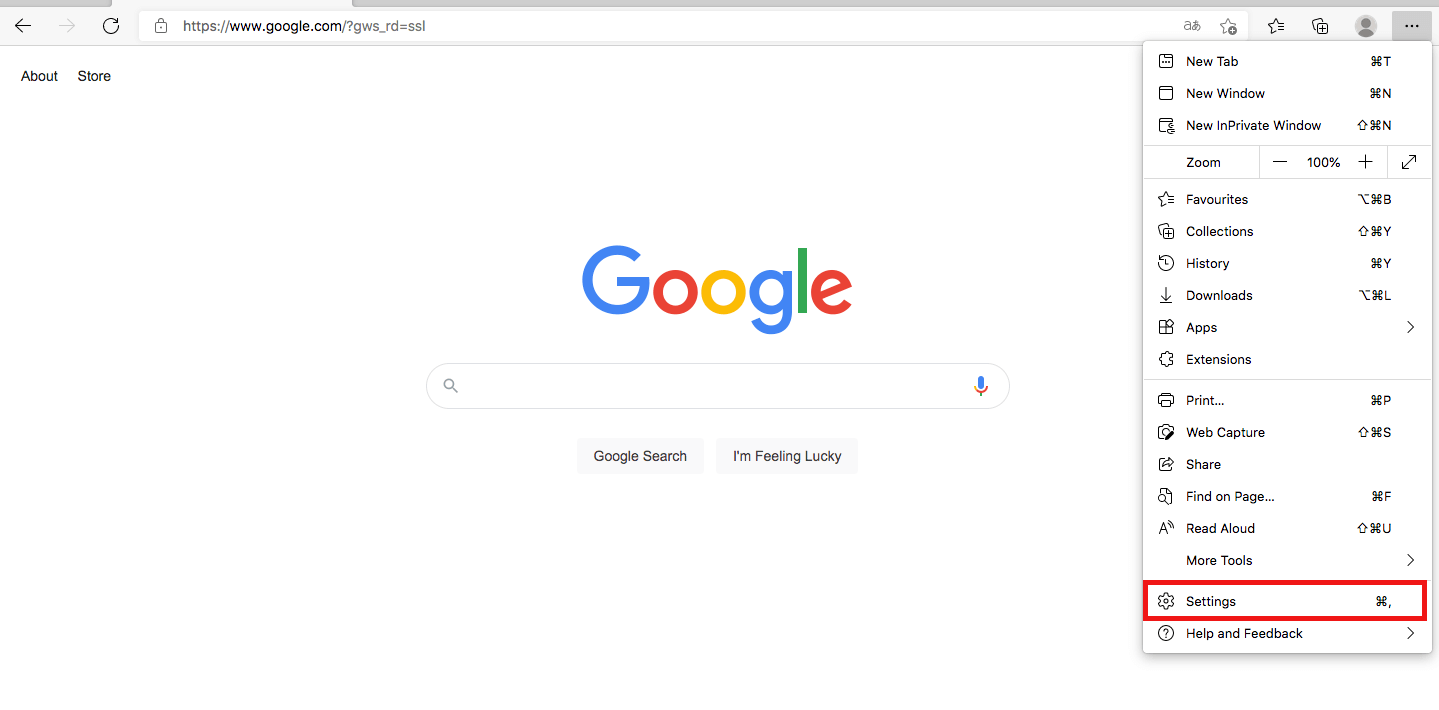Expand the More Tools submenu
Screen dimensions: 1439x710
click(1289, 561)
